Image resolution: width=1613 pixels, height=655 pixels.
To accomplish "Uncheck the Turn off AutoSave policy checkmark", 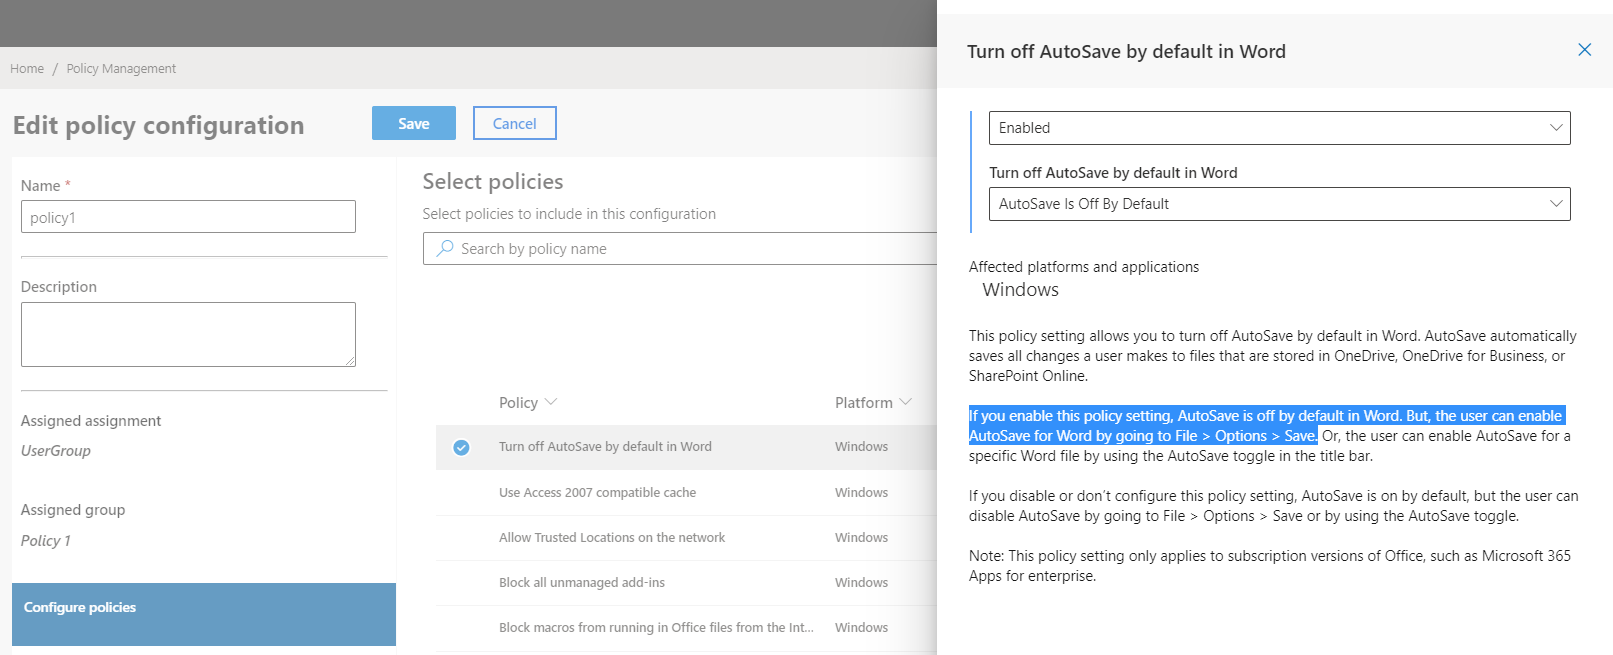I will click(x=461, y=447).
